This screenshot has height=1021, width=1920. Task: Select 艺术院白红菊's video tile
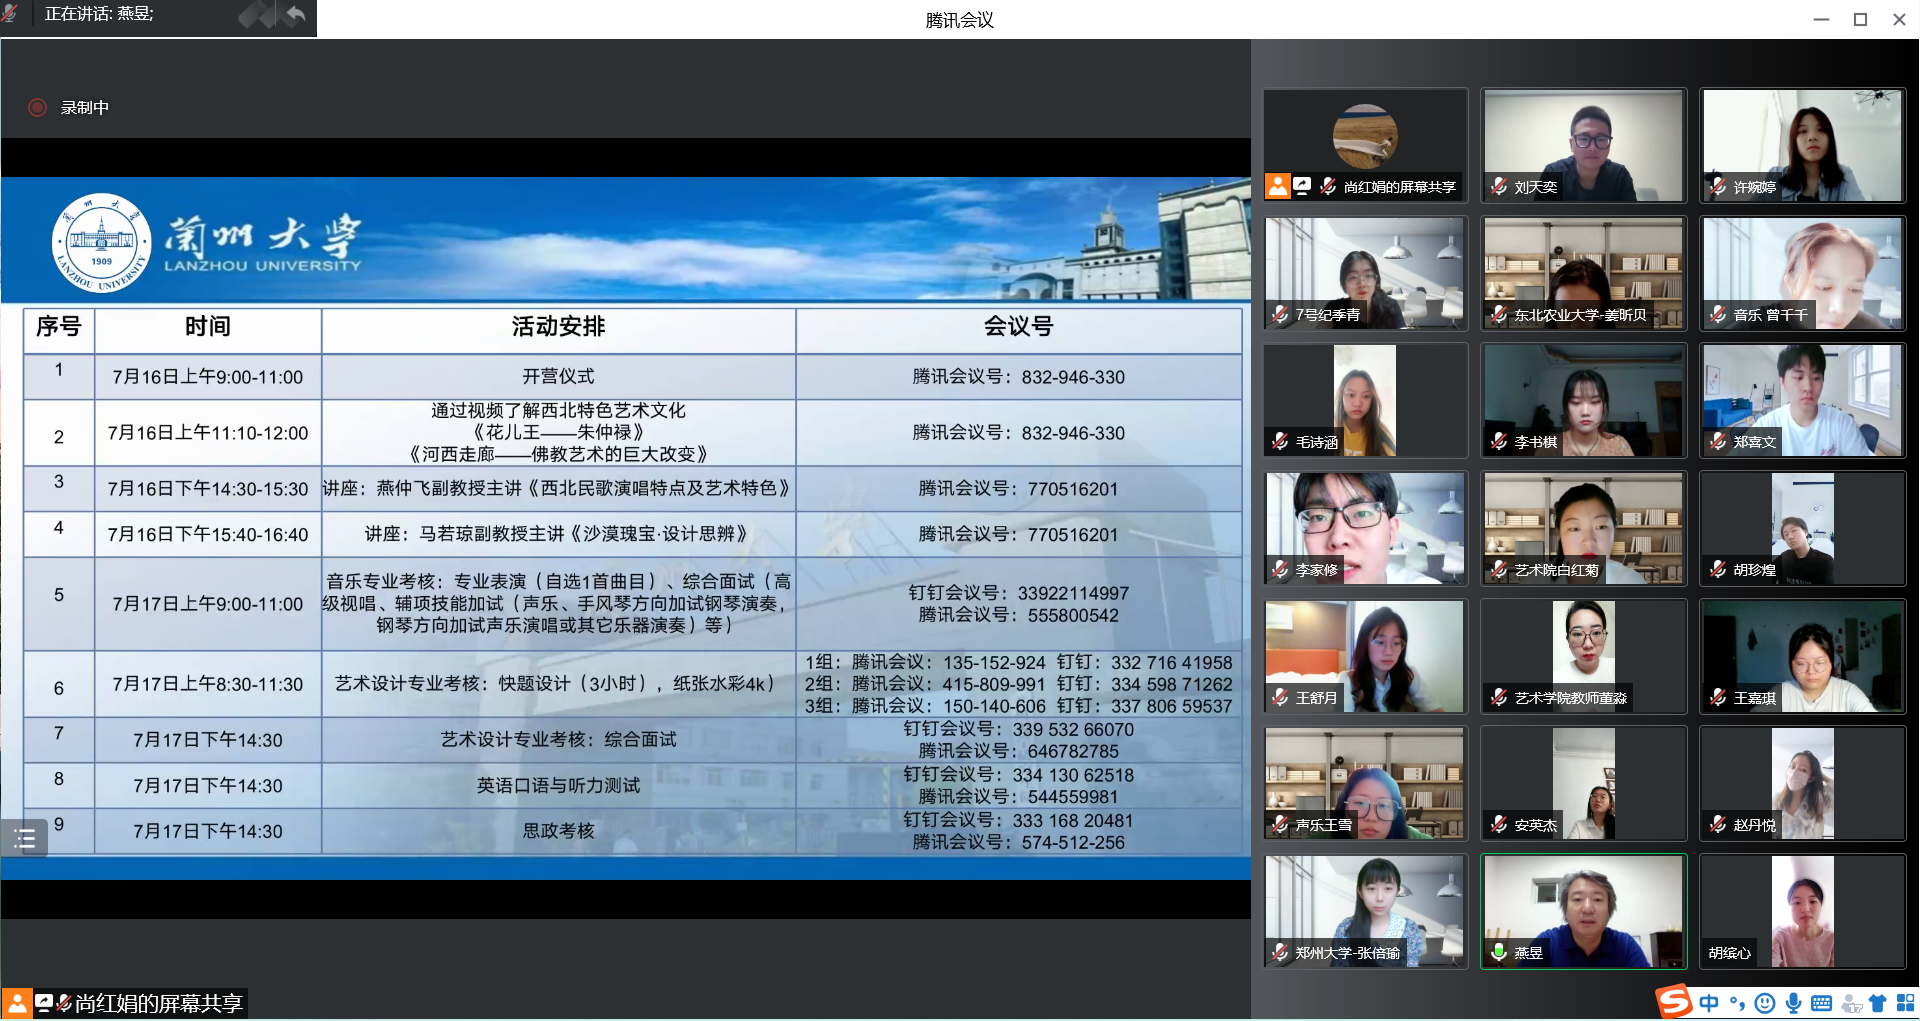1583,528
